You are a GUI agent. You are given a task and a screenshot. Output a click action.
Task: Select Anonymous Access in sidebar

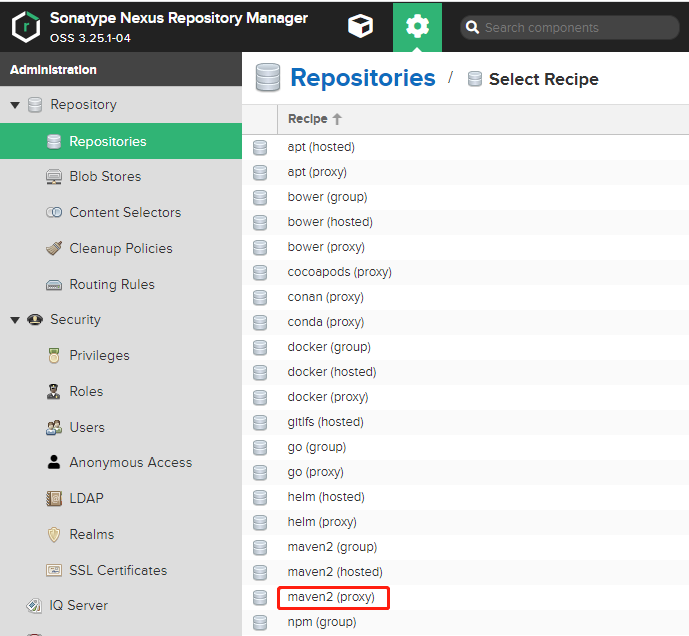[x=130, y=463]
